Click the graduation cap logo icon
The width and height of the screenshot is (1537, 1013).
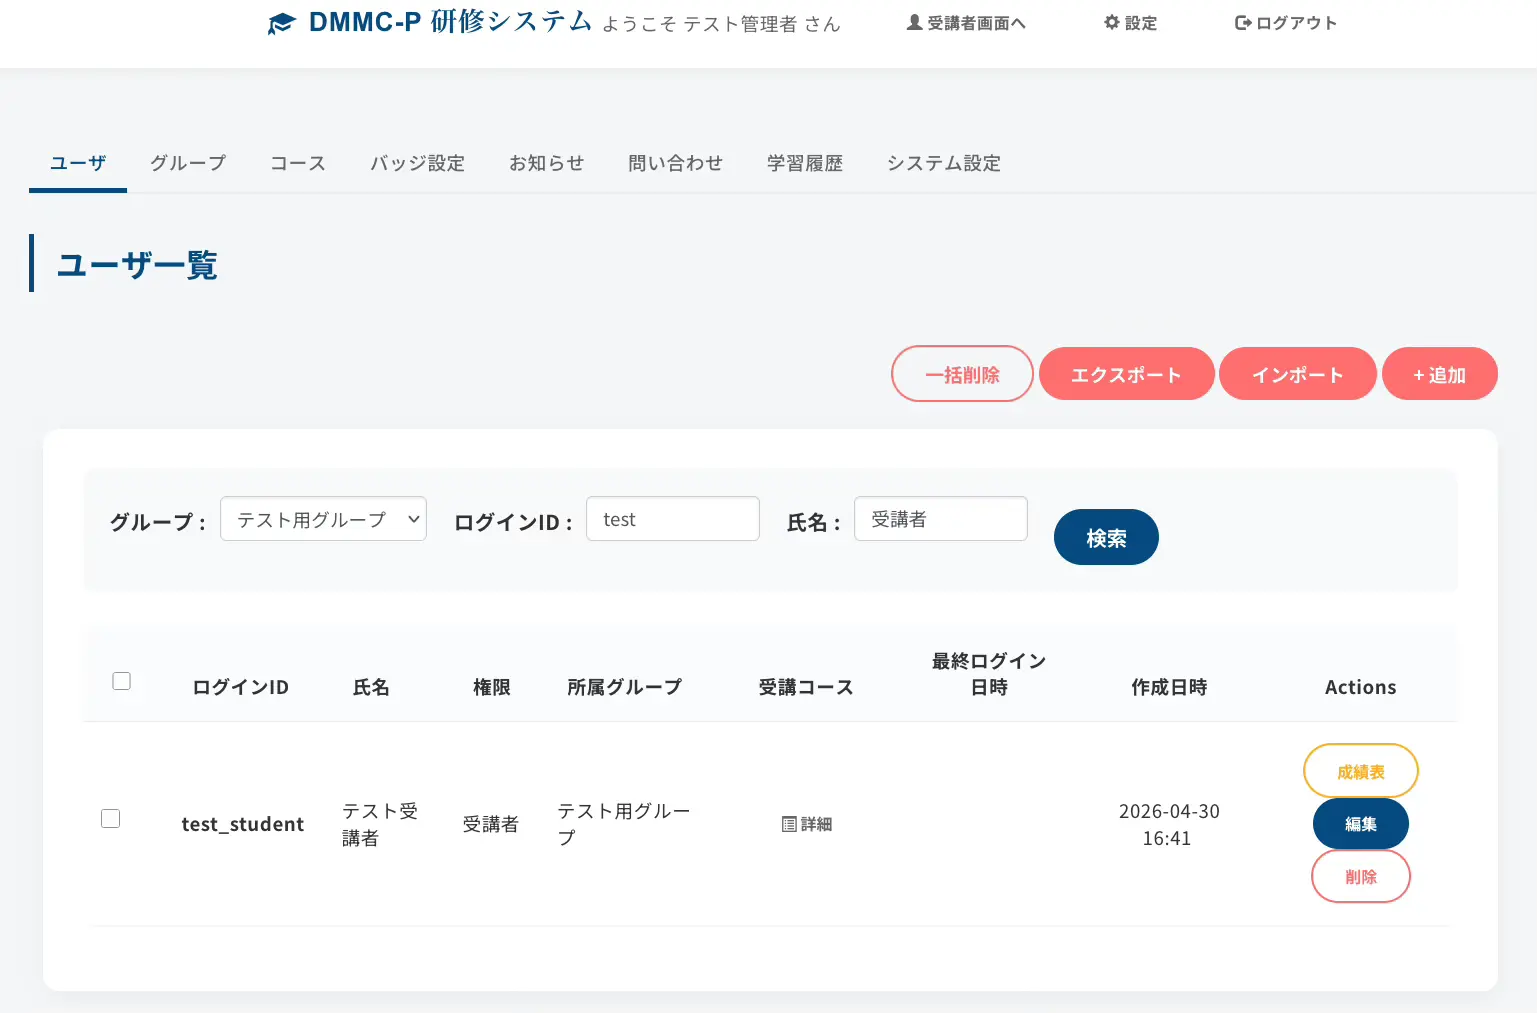pos(282,24)
